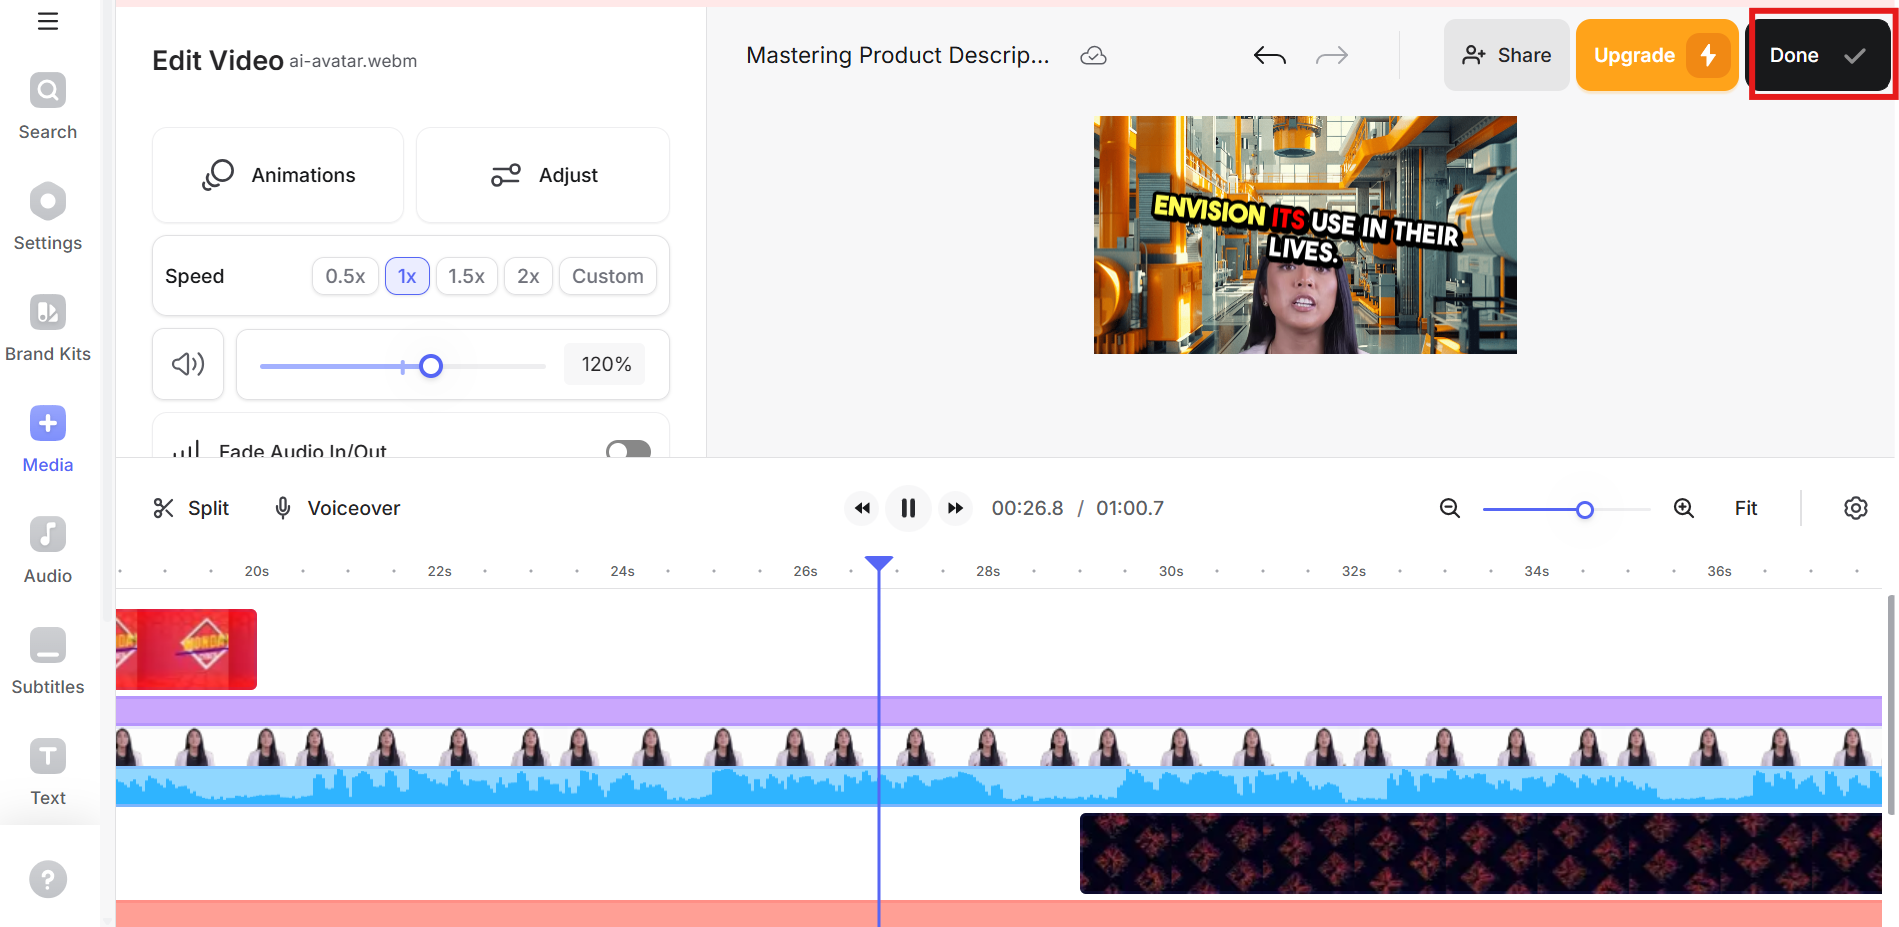Open the Audio panel
This screenshot has width=1899, height=927.
pos(47,549)
